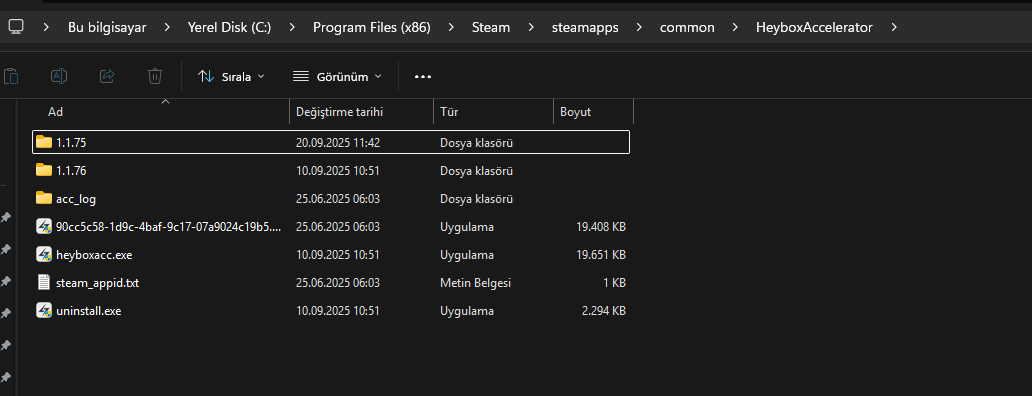This screenshot has height=396, width=1032.
Task: Click the steam_appid.txt document icon
Action: click(x=44, y=283)
